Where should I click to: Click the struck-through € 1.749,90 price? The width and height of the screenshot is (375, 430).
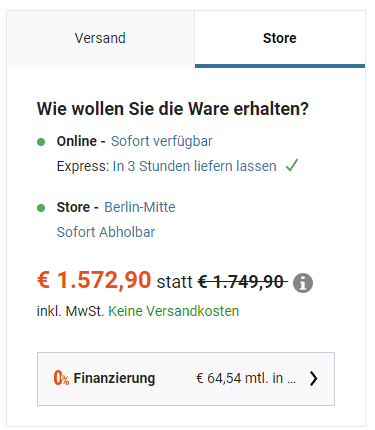[x=242, y=282]
